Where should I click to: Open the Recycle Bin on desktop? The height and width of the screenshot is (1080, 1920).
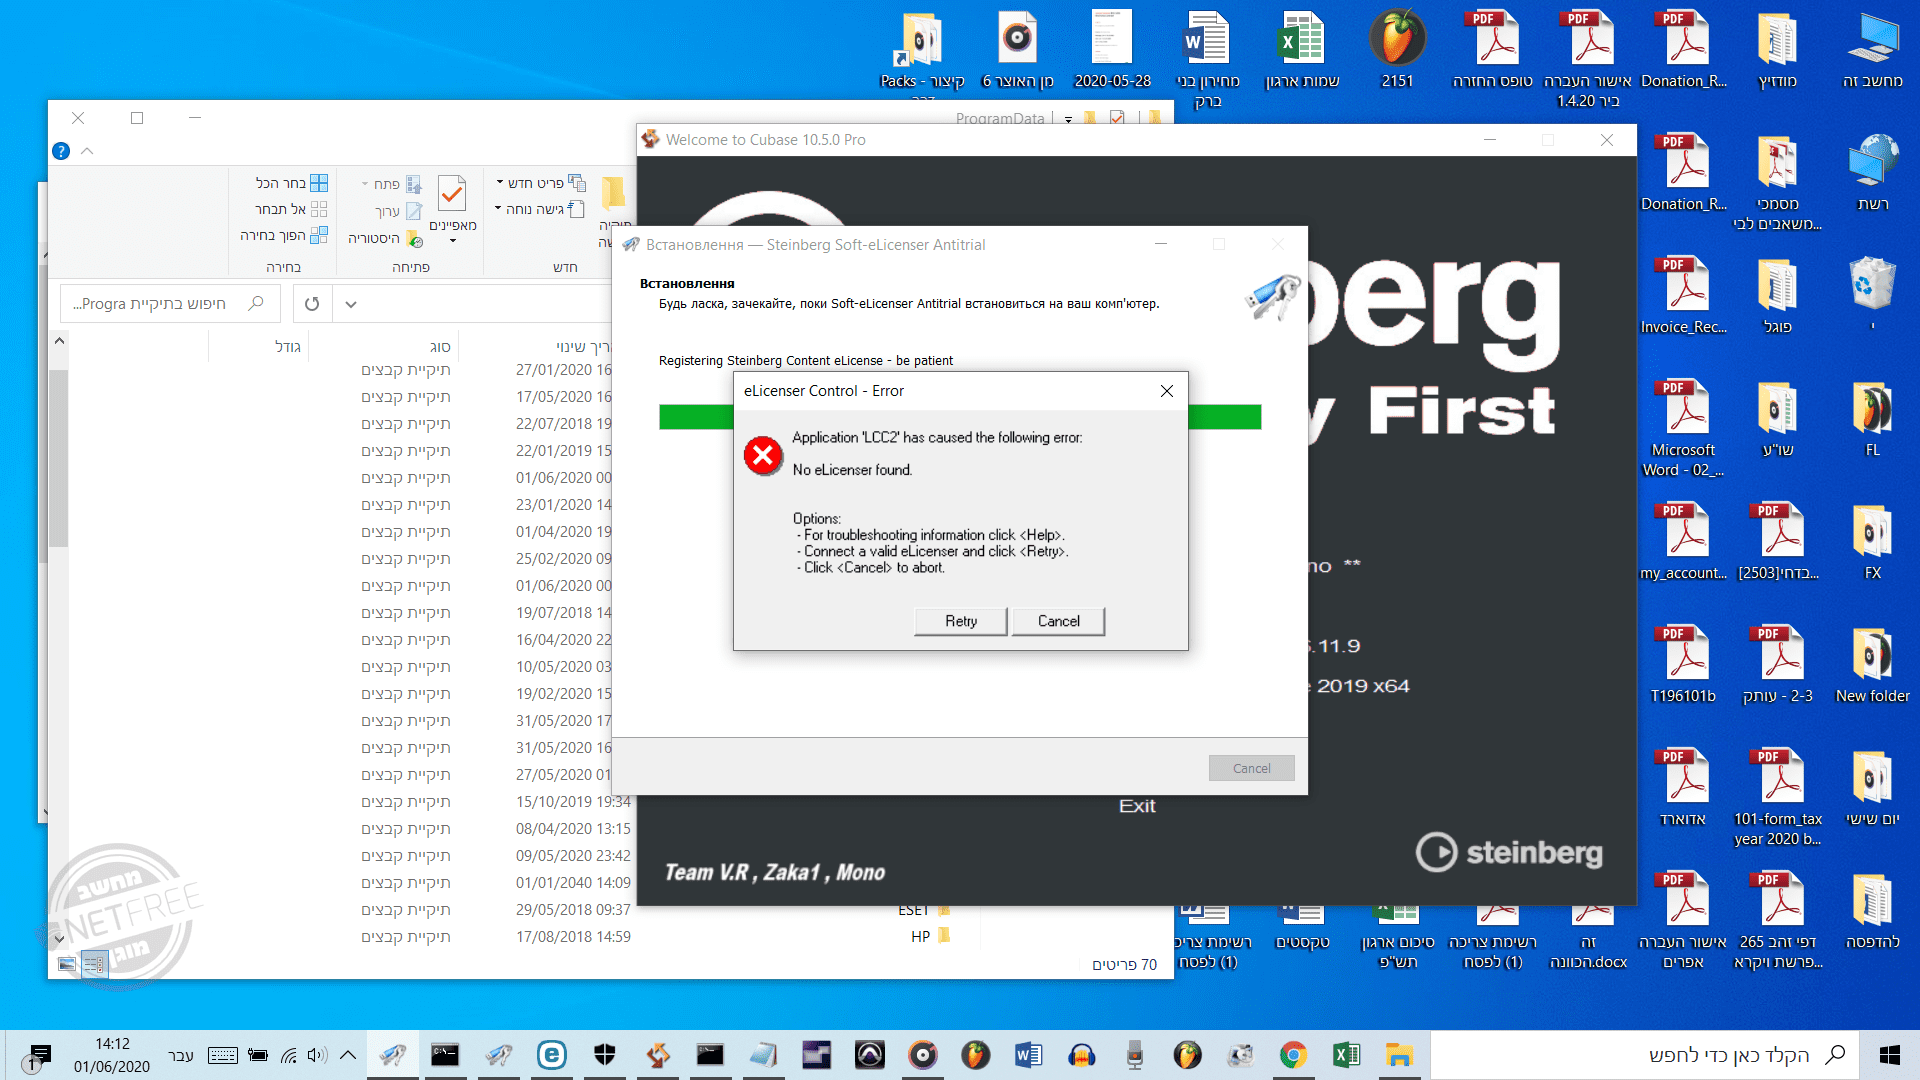[x=1872, y=285]
